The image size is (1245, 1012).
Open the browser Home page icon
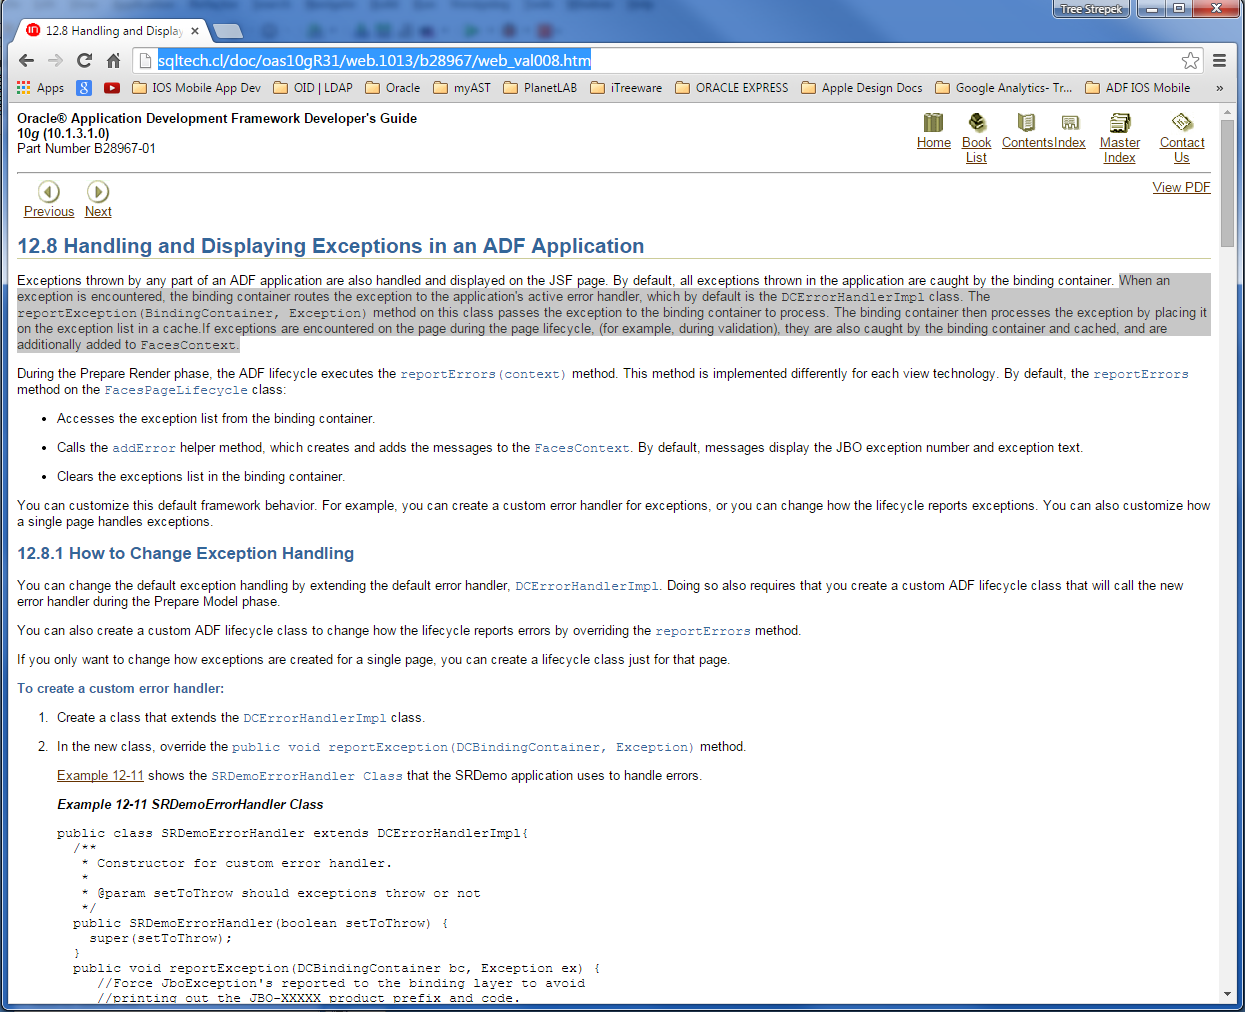(113, 60)
